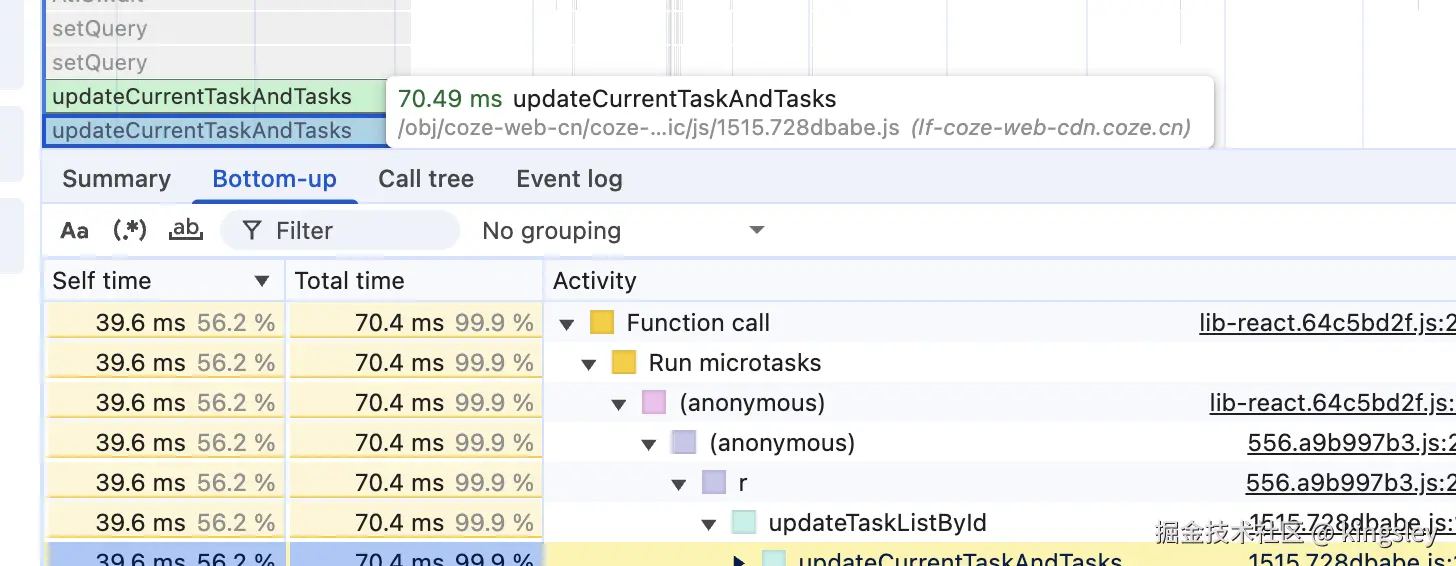Open the Call tree tab

pyautogui.click(x=426, y=180)
